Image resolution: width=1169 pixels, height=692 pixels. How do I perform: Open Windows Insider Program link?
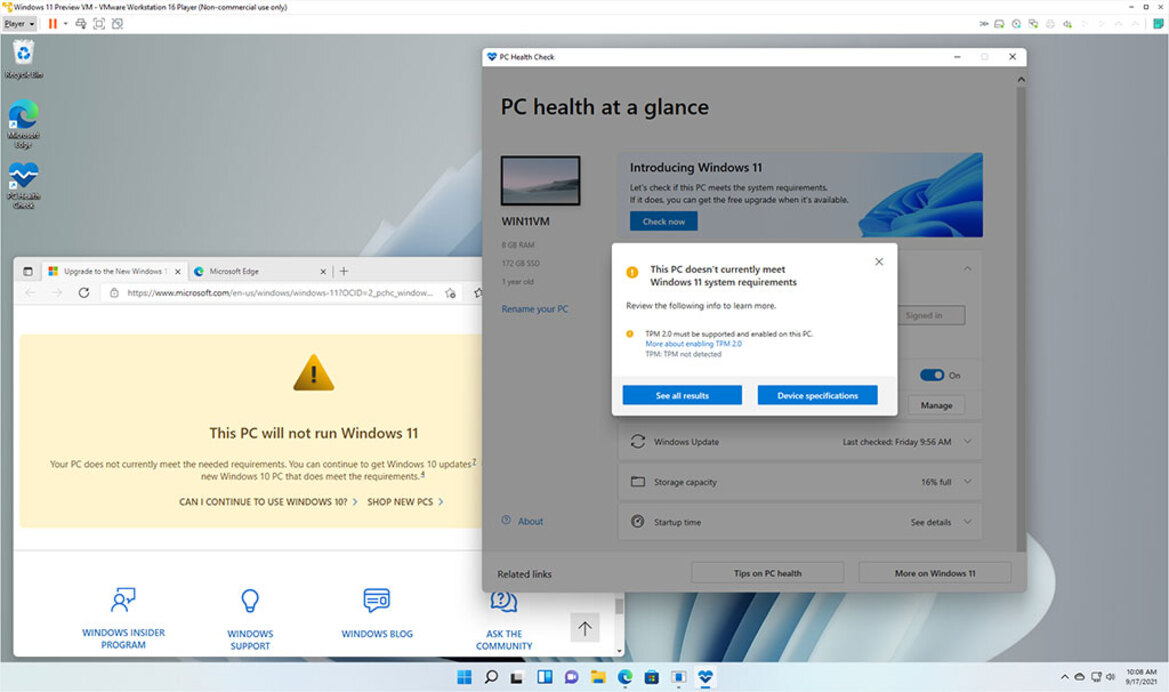123,618
